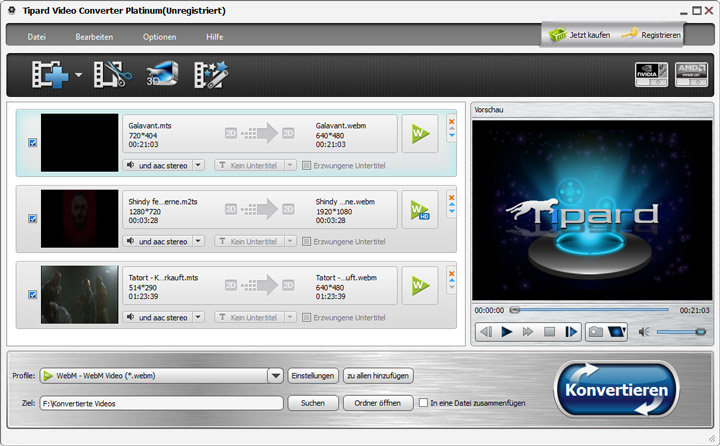The image size is (720, 446).
Task: Uncheck the Shindy file checkbox
Action: (33, 219)
